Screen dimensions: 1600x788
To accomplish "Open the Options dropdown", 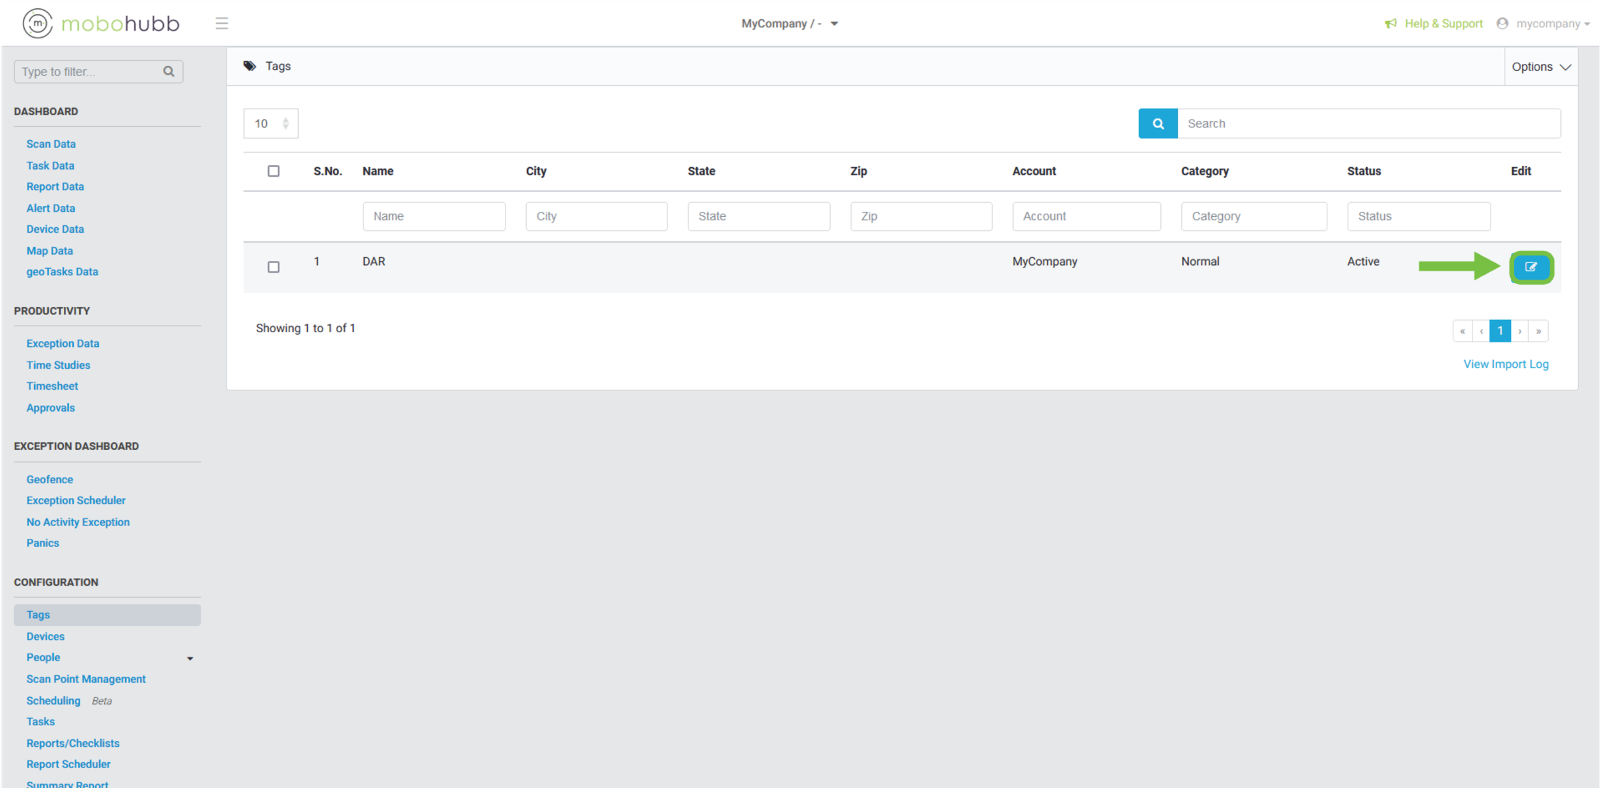I will click(1541, 67).
